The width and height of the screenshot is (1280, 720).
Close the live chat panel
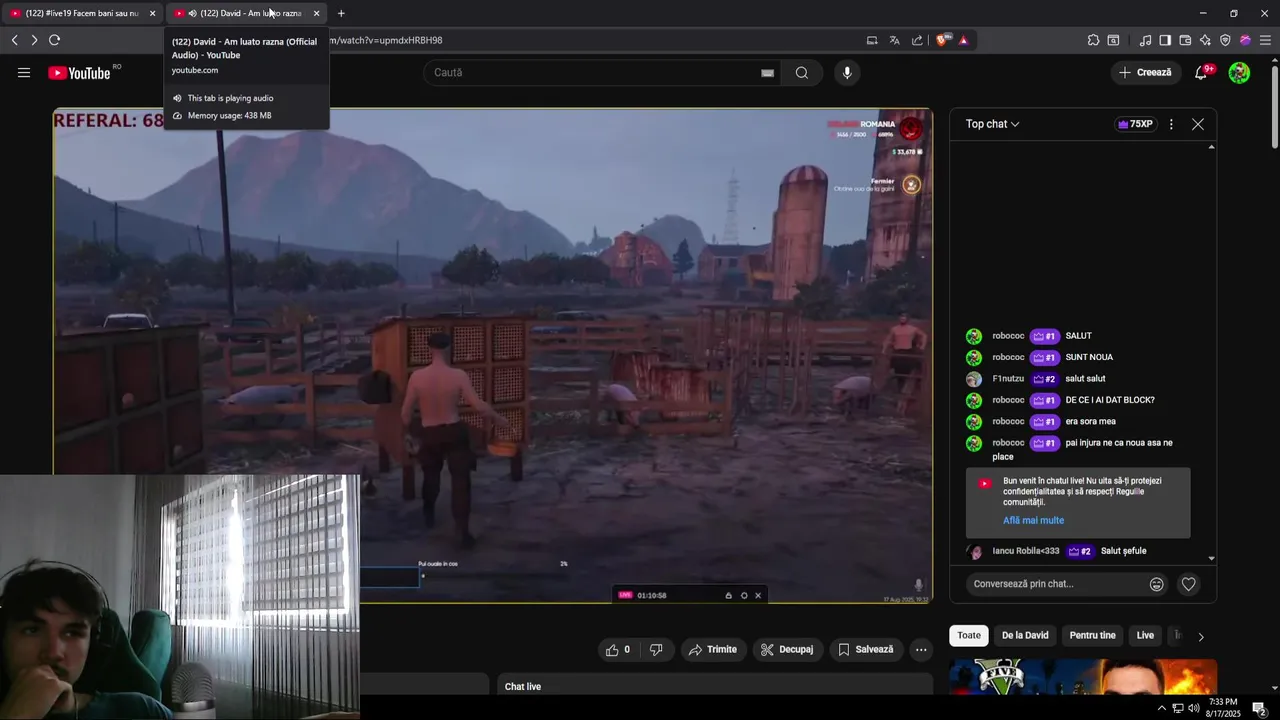[x=1198, y=124]
